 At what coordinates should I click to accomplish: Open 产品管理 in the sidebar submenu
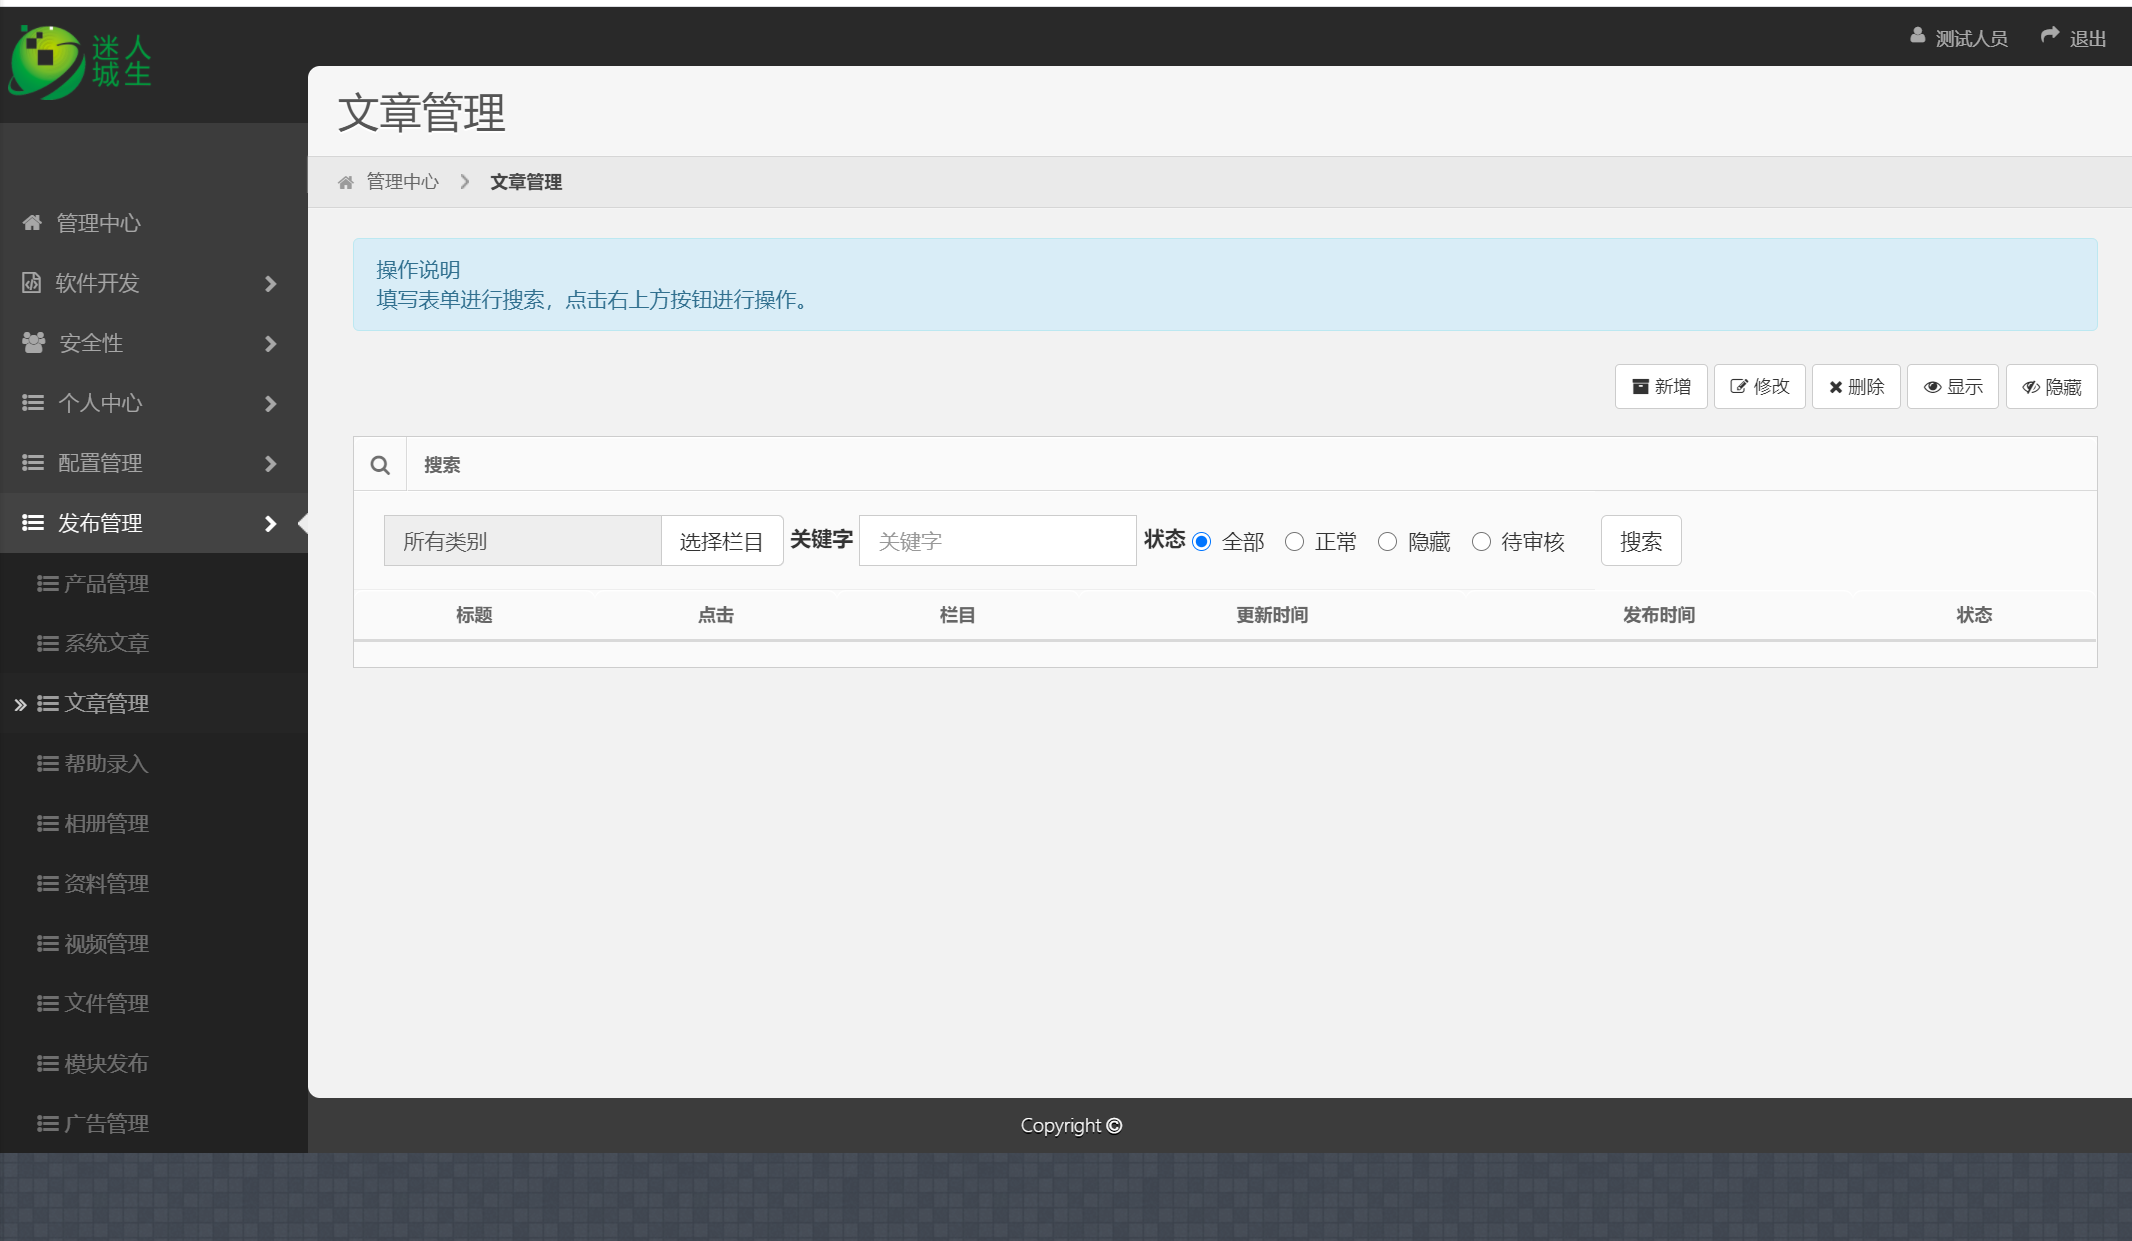click(106, 583)
